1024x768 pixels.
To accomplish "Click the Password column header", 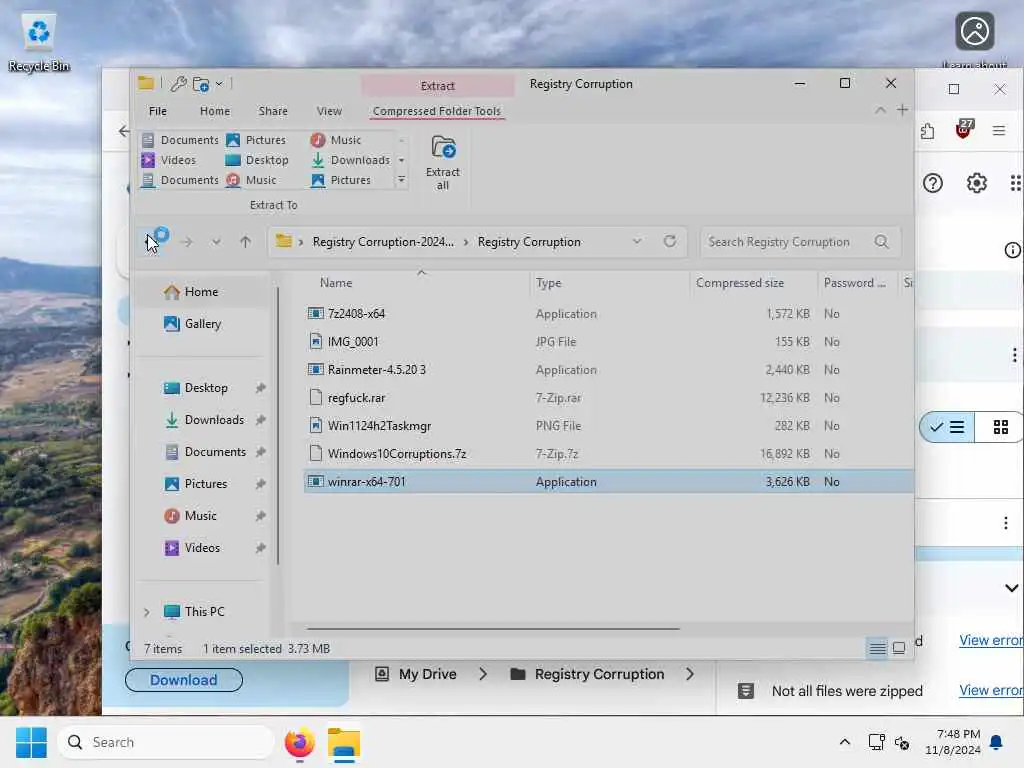I will (854, 283).
